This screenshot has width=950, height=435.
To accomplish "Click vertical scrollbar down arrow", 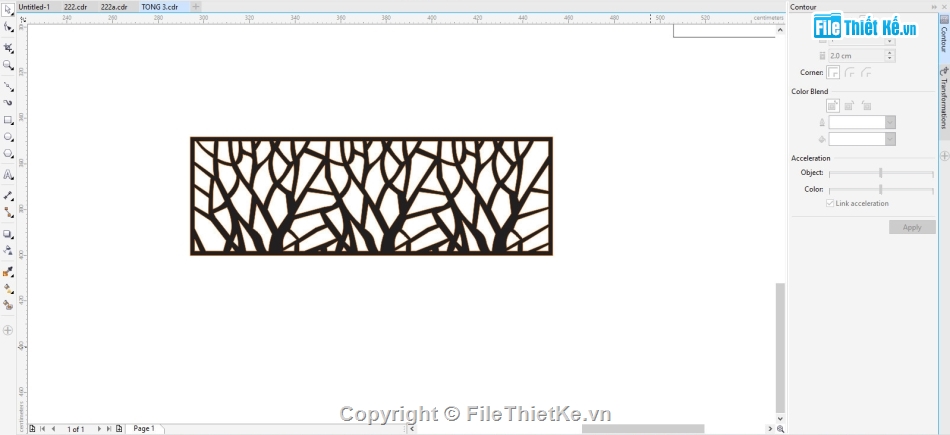I will pos(780,418).
